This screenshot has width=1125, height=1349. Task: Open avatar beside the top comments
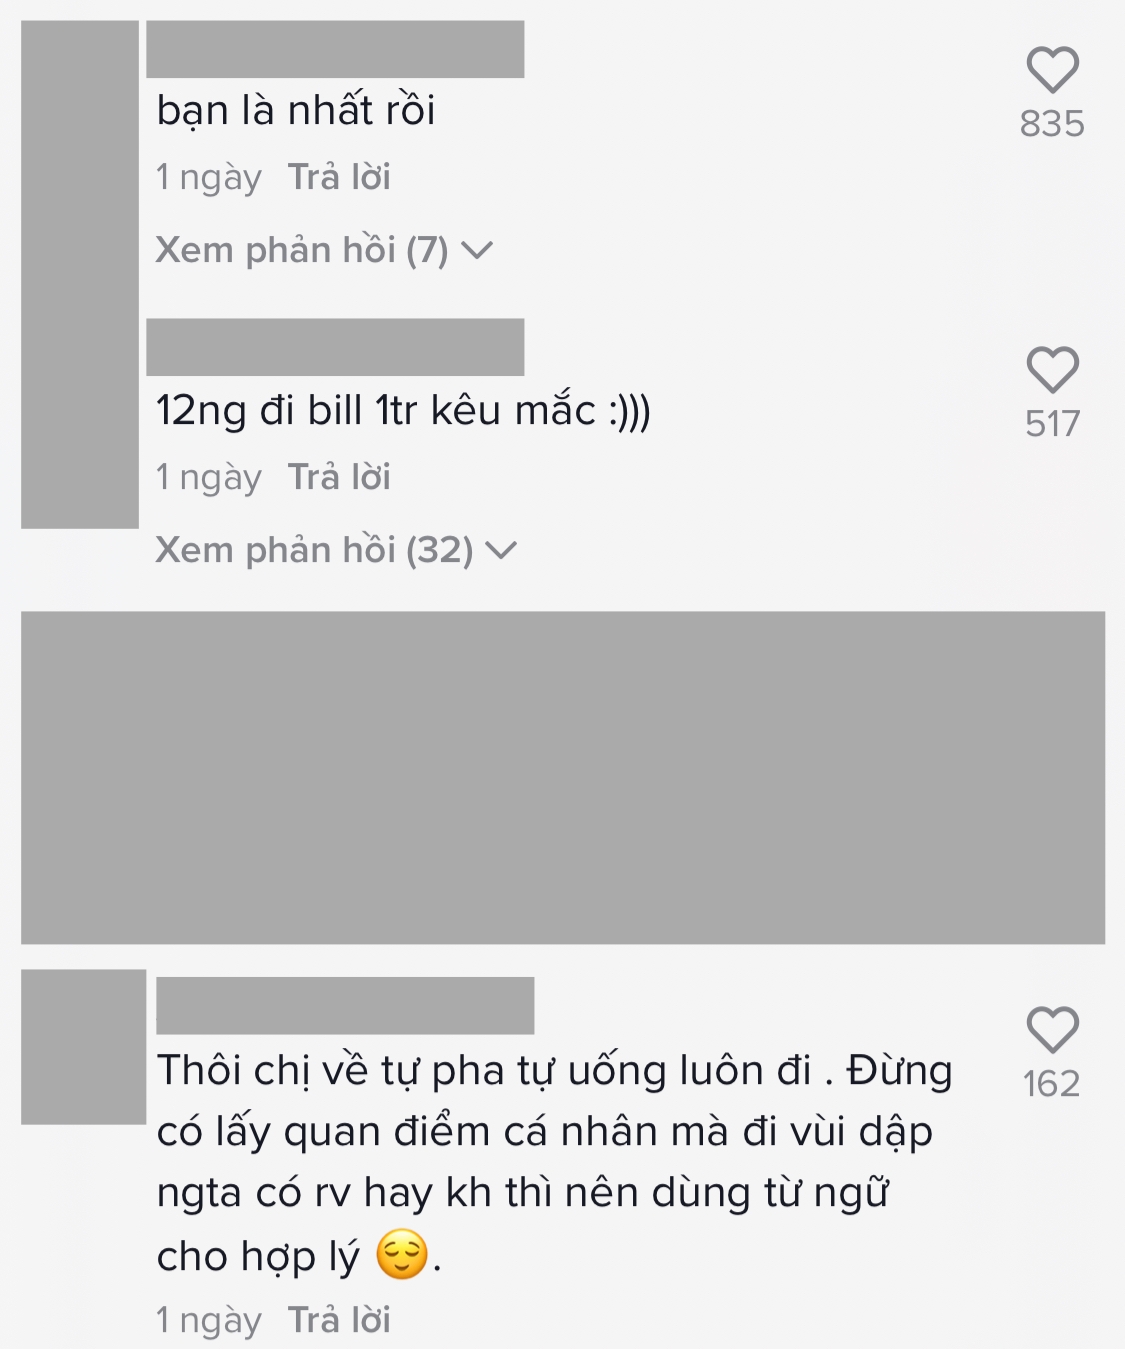[x=80, y=274]
